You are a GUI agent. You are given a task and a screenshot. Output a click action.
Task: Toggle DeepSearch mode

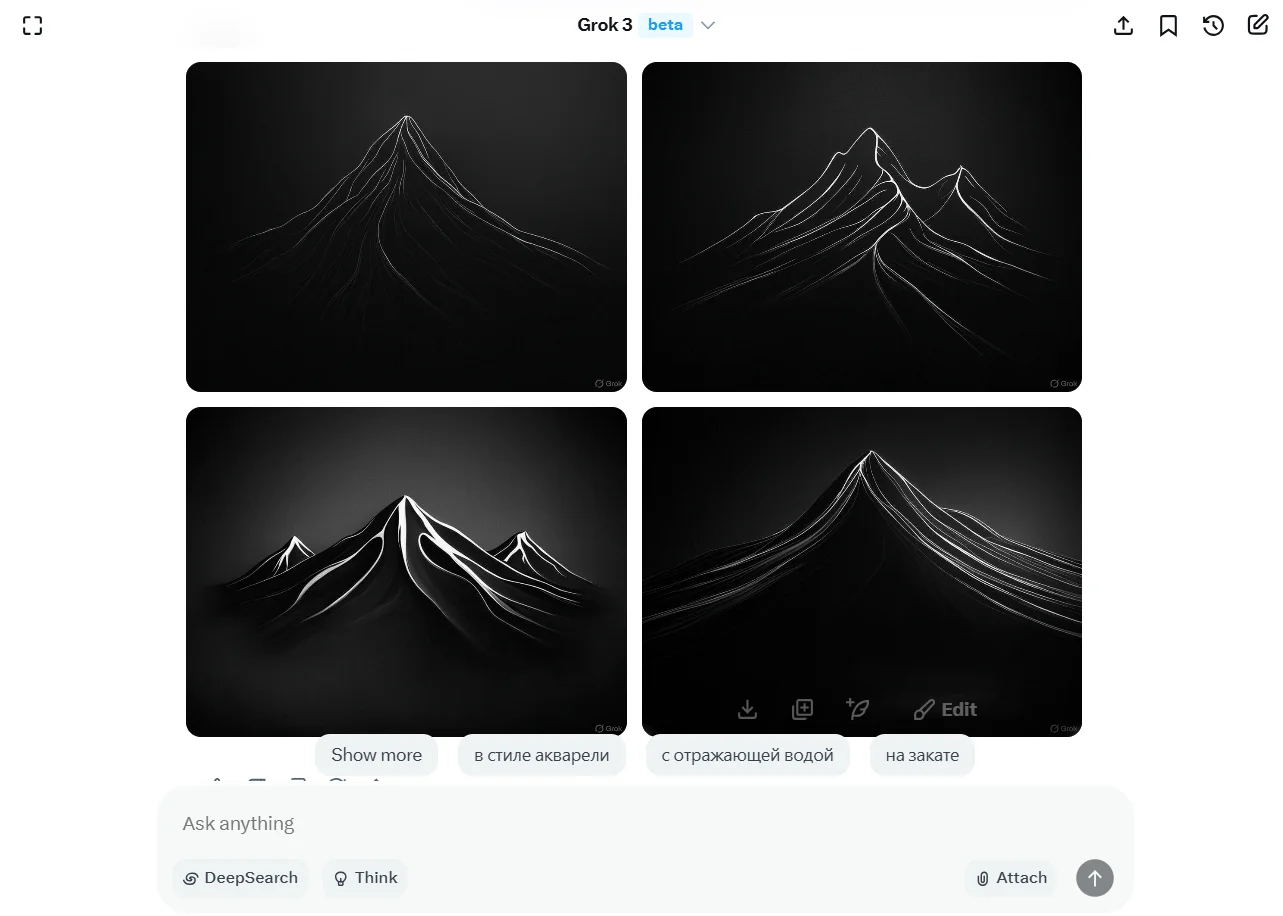coord(240,878)
